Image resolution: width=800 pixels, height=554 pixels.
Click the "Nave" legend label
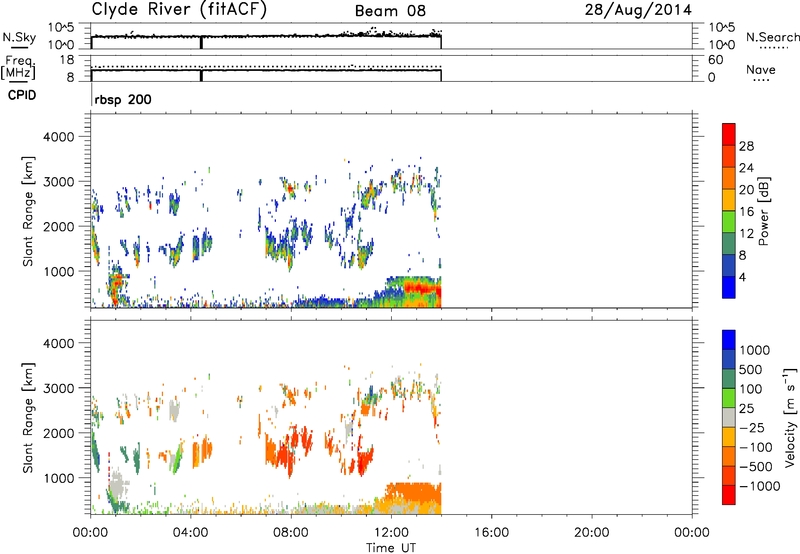pyautogui.click(x=761, y=69)
